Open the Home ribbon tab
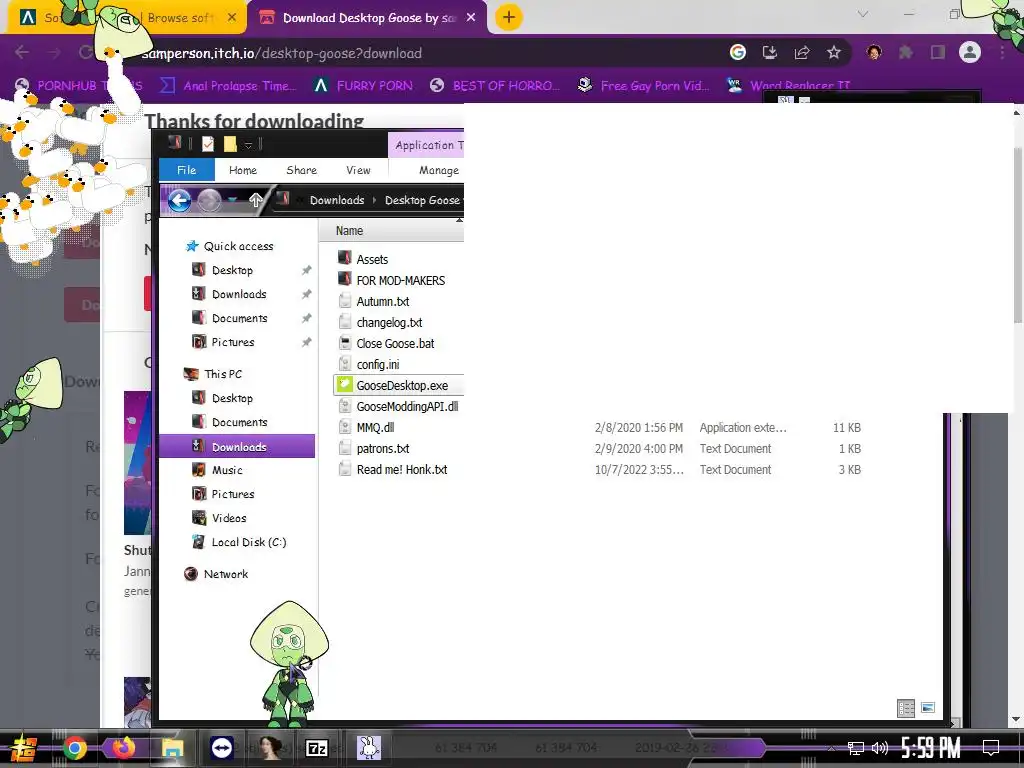Viewport: 1024px width, 768px height. point(242,170)
